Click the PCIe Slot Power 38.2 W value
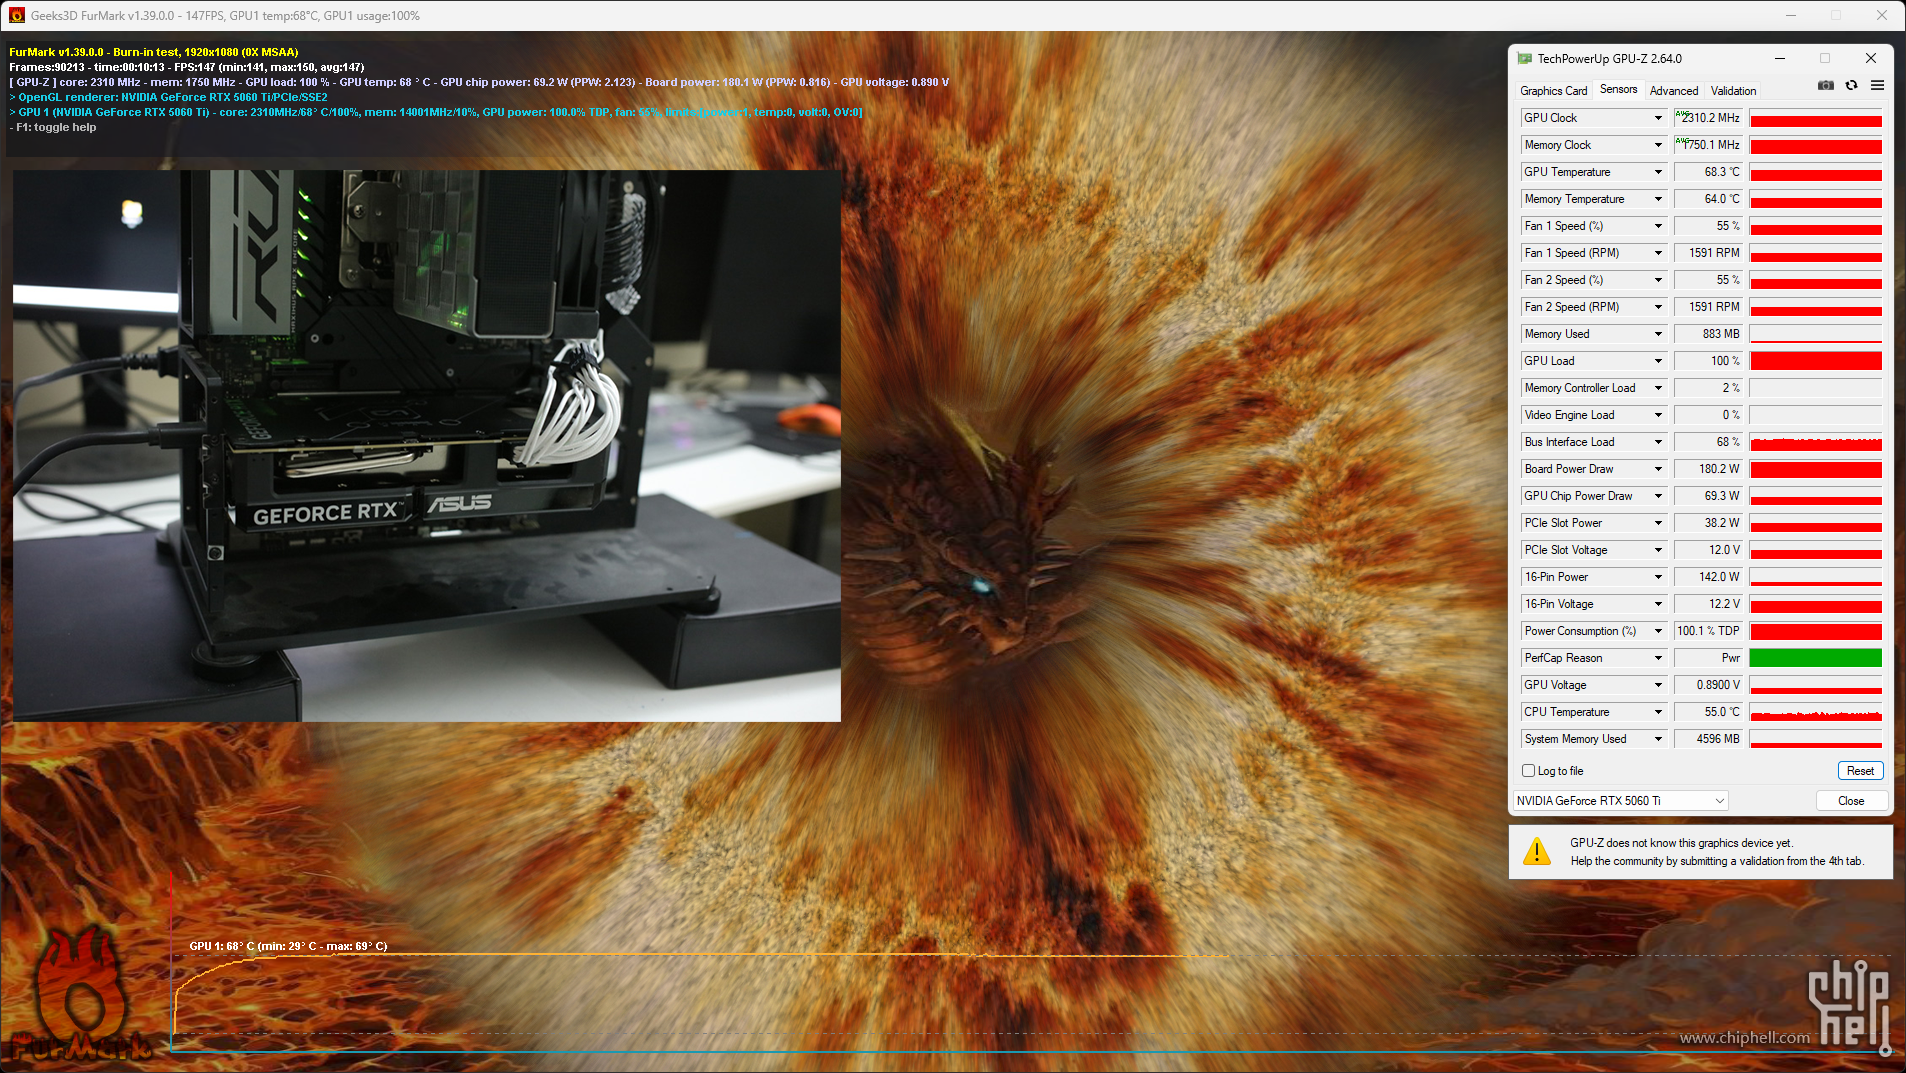 pos(1708,523)
